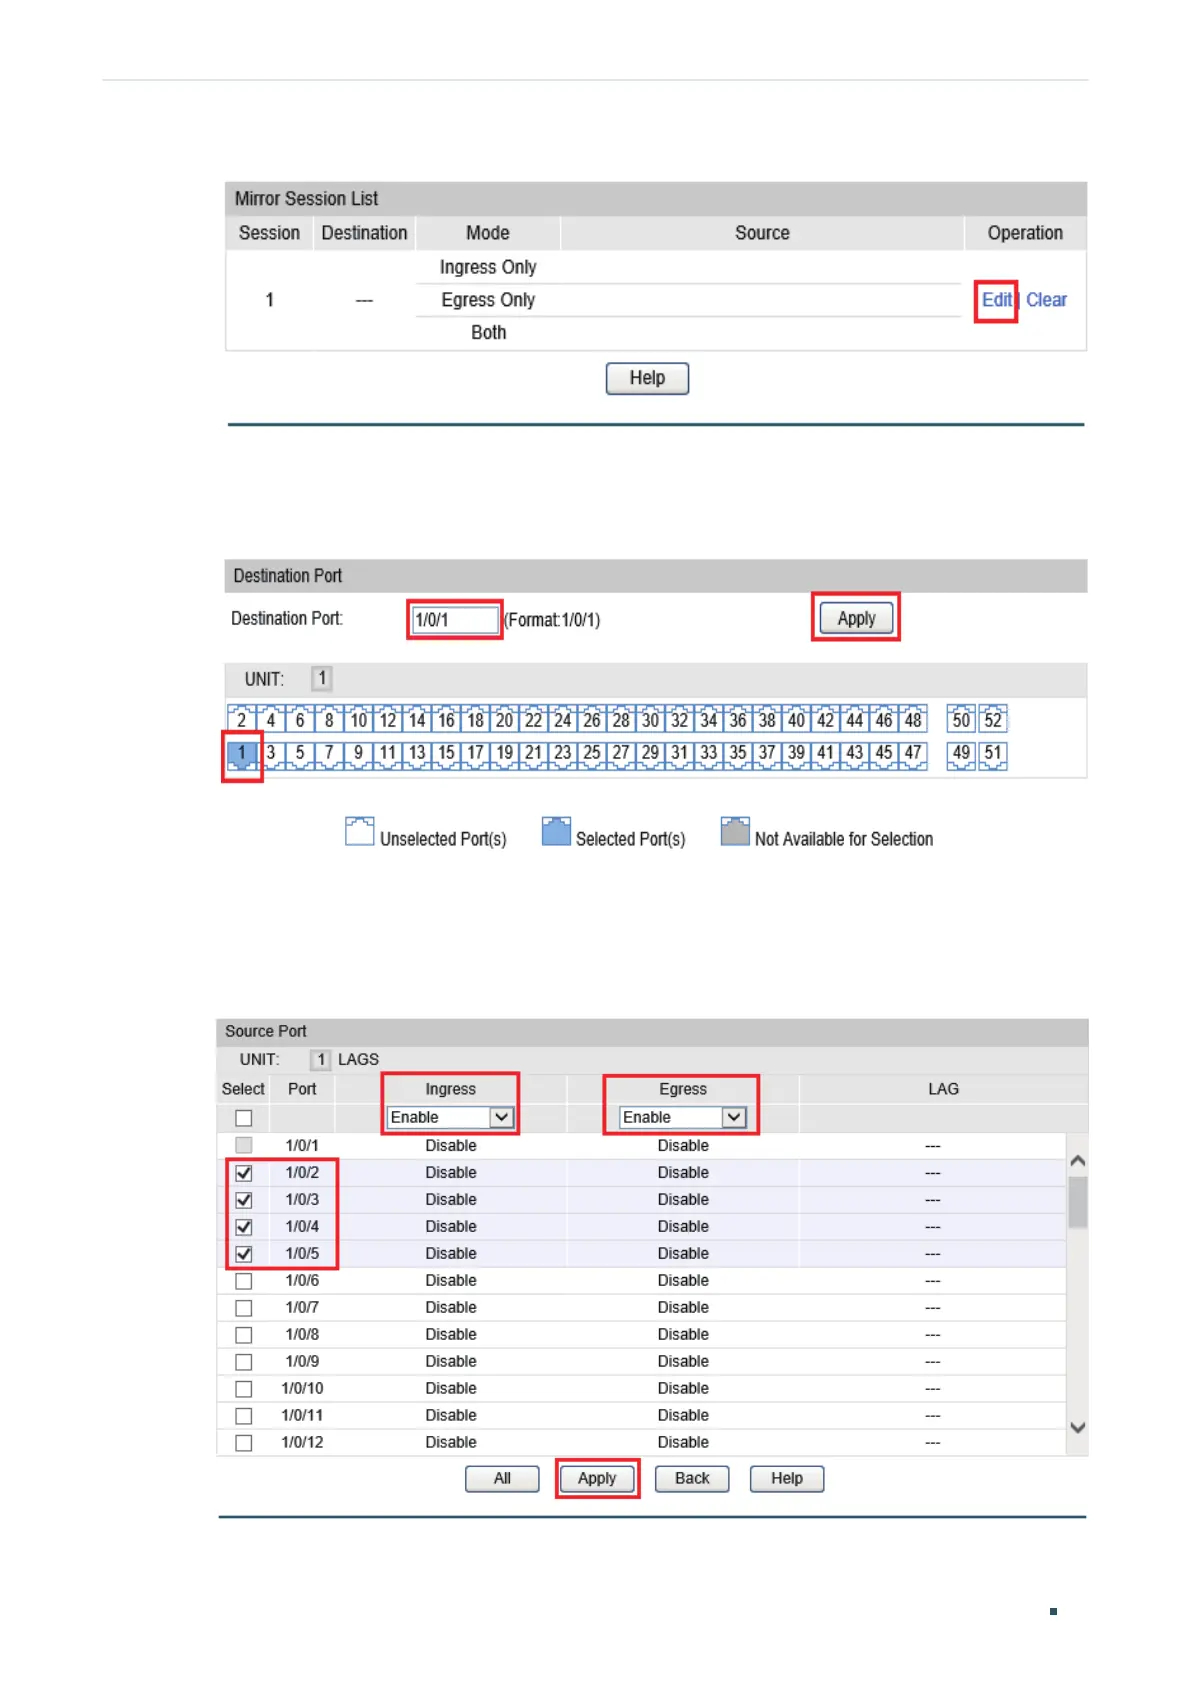Select port 48 icon in the port panel
This screenshot has height=1684, width=1191.
pyautogui.click(x=913, y=719)
